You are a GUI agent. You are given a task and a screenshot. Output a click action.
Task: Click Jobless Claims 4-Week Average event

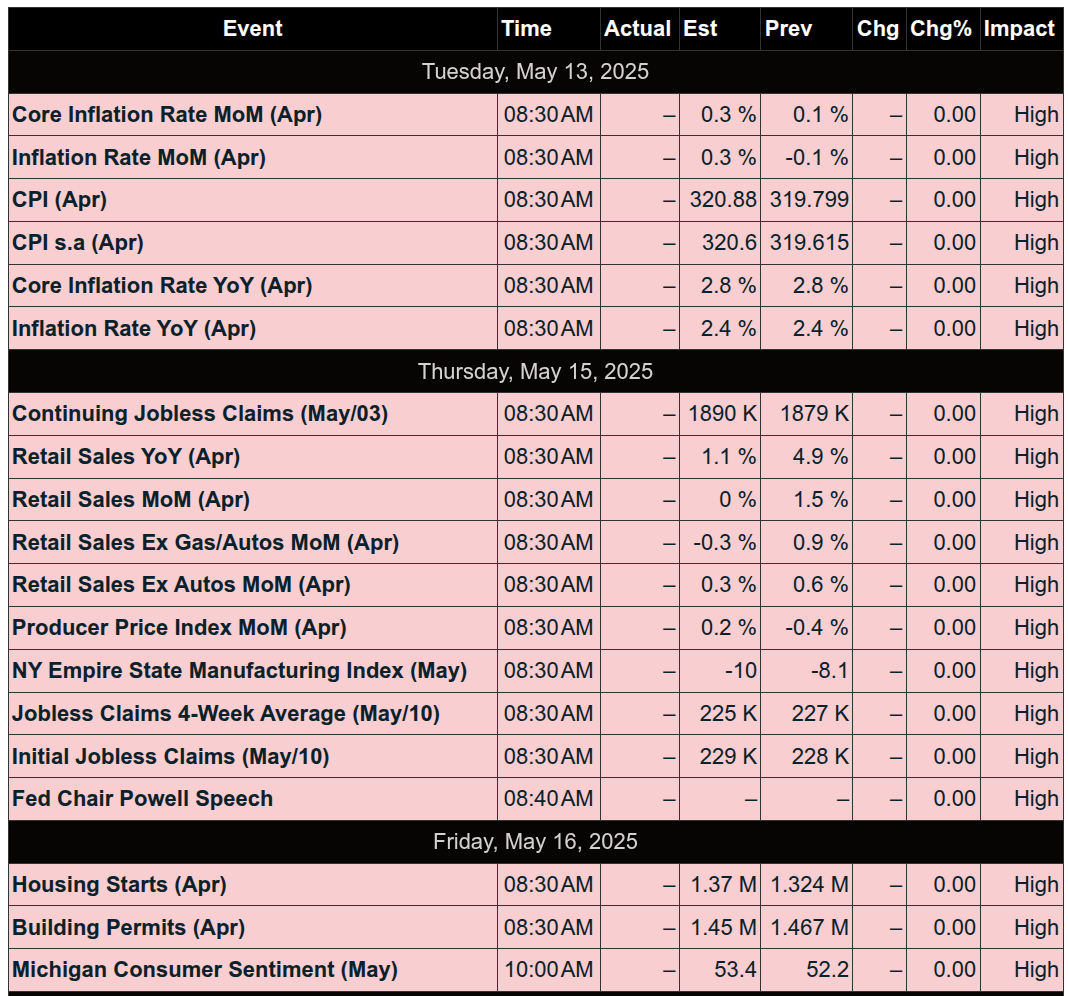tap(226, 713)
